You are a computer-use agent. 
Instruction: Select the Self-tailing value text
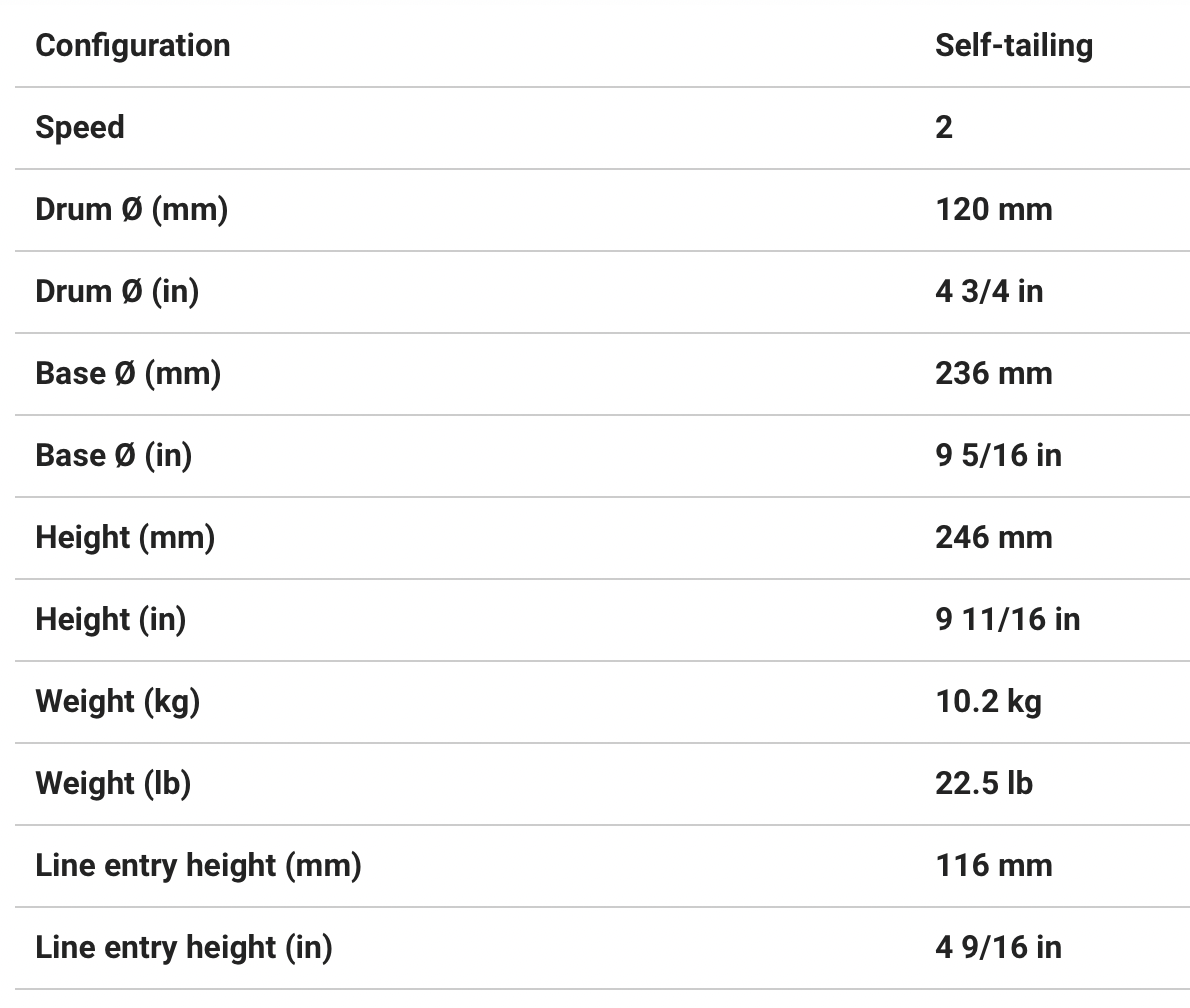[1013, 46]
